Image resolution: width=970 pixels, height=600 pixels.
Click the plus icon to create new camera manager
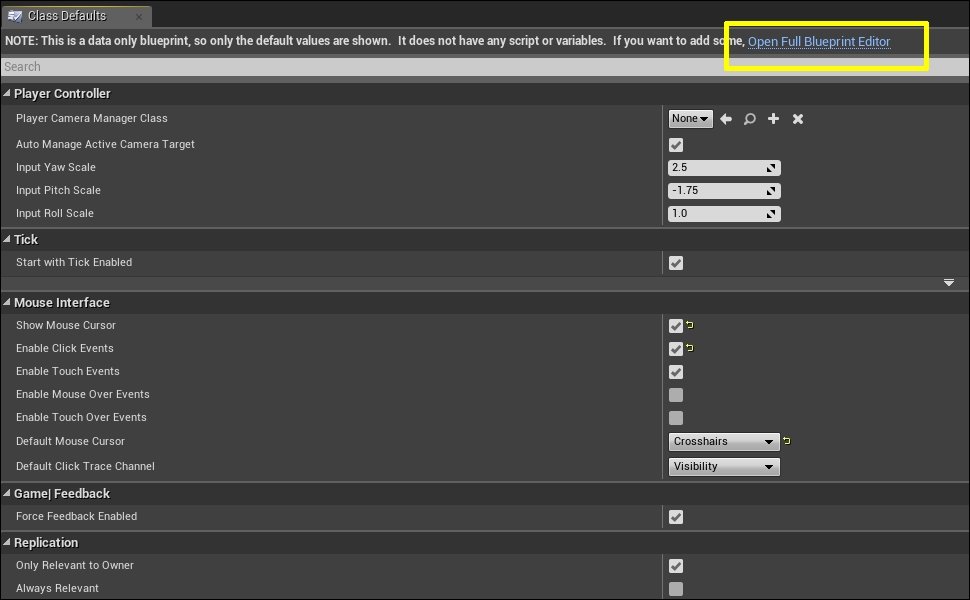773,119
